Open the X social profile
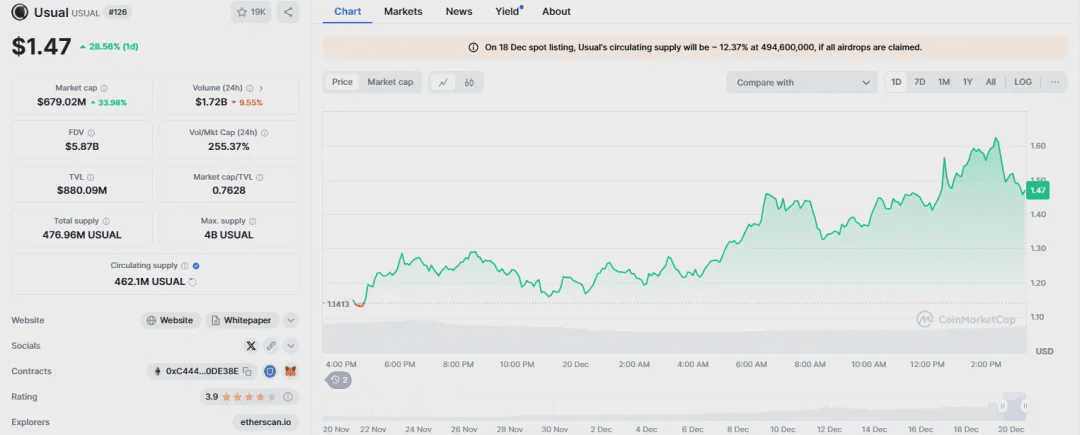This screenshot has width=1080, height=435. (251, 346)
